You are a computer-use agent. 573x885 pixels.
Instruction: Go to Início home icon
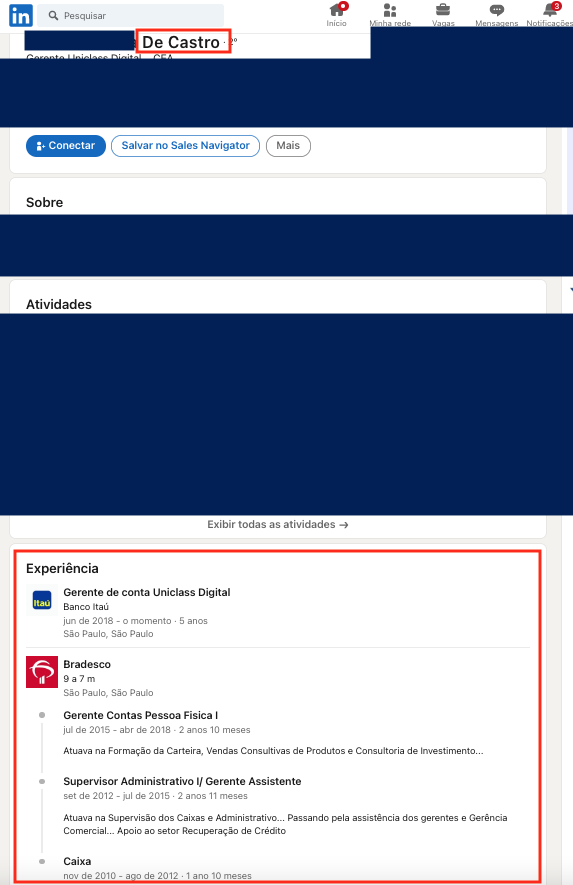pyautogui.click(x=337, y=10)
